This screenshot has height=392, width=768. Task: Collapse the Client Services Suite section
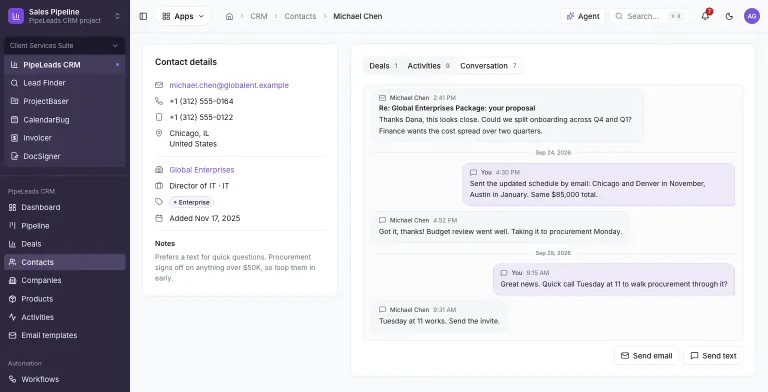tap(65, 46)
